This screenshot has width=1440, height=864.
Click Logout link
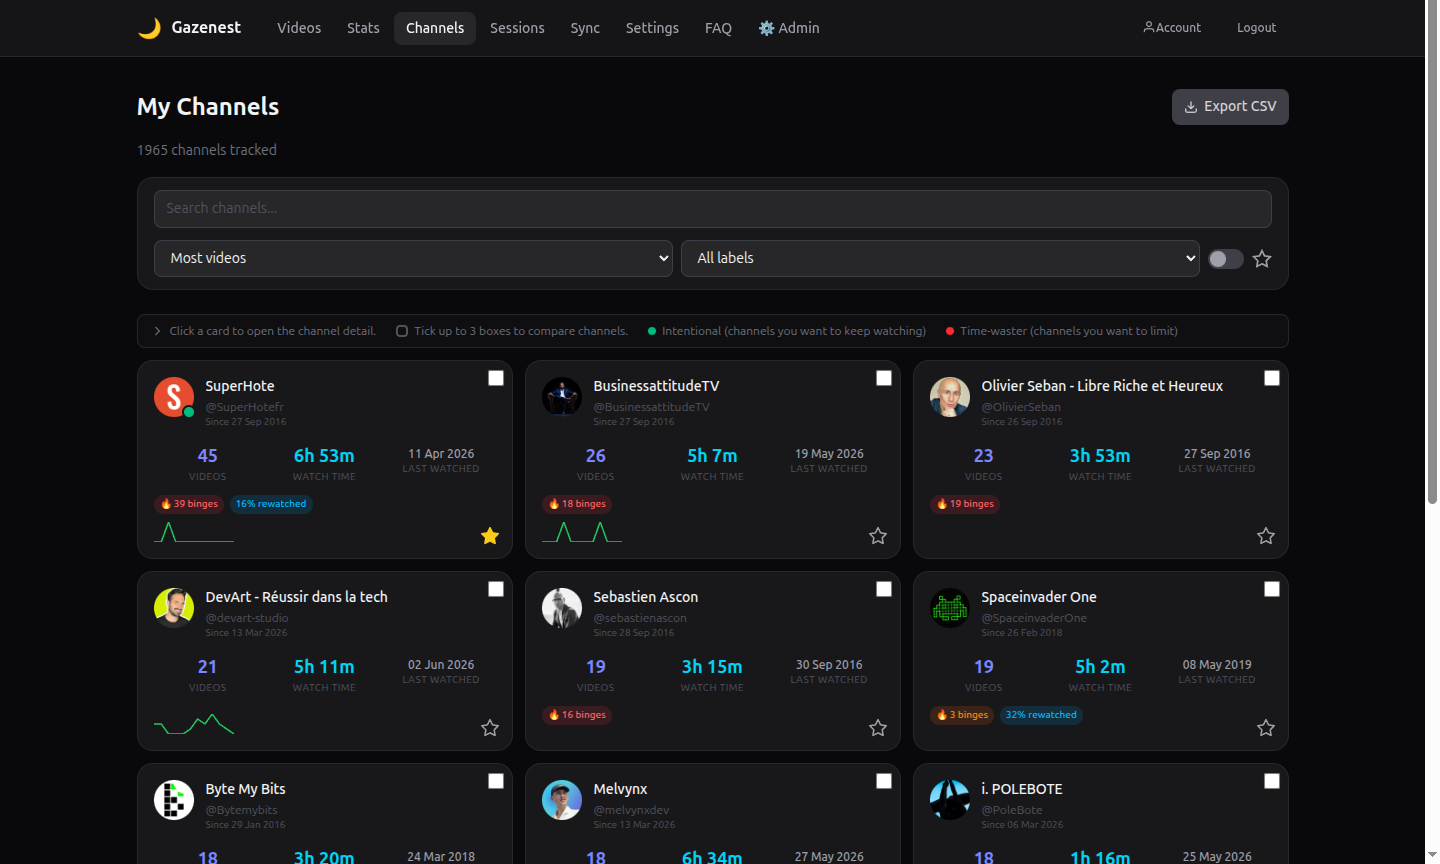[1256, 28]
